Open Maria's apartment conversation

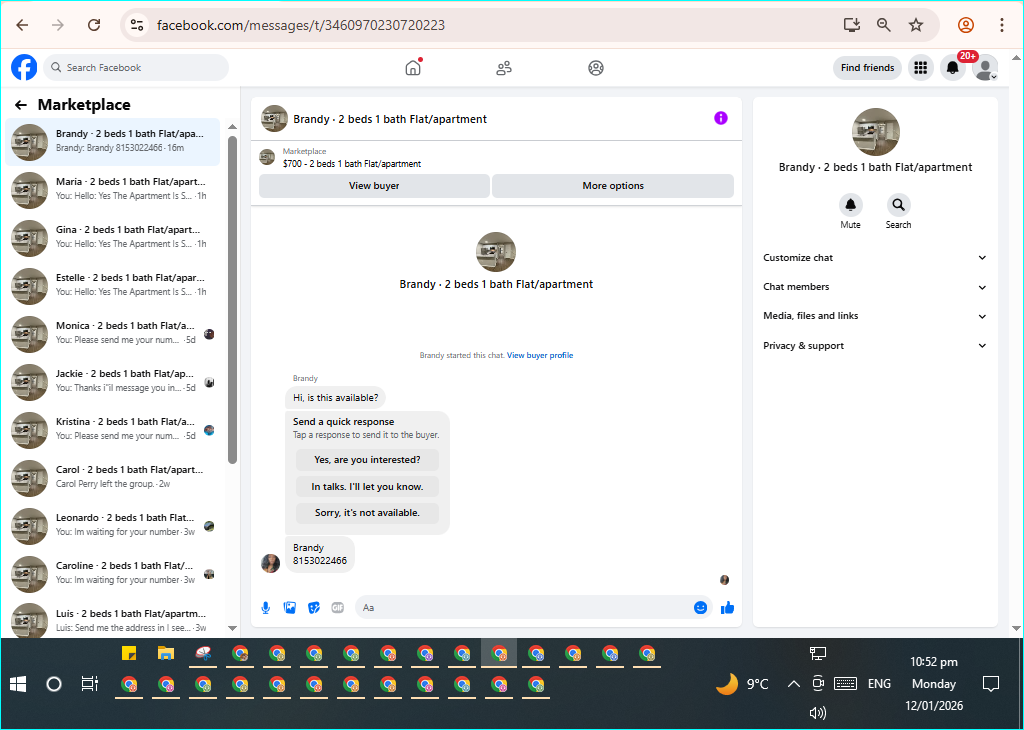(112, 190)
